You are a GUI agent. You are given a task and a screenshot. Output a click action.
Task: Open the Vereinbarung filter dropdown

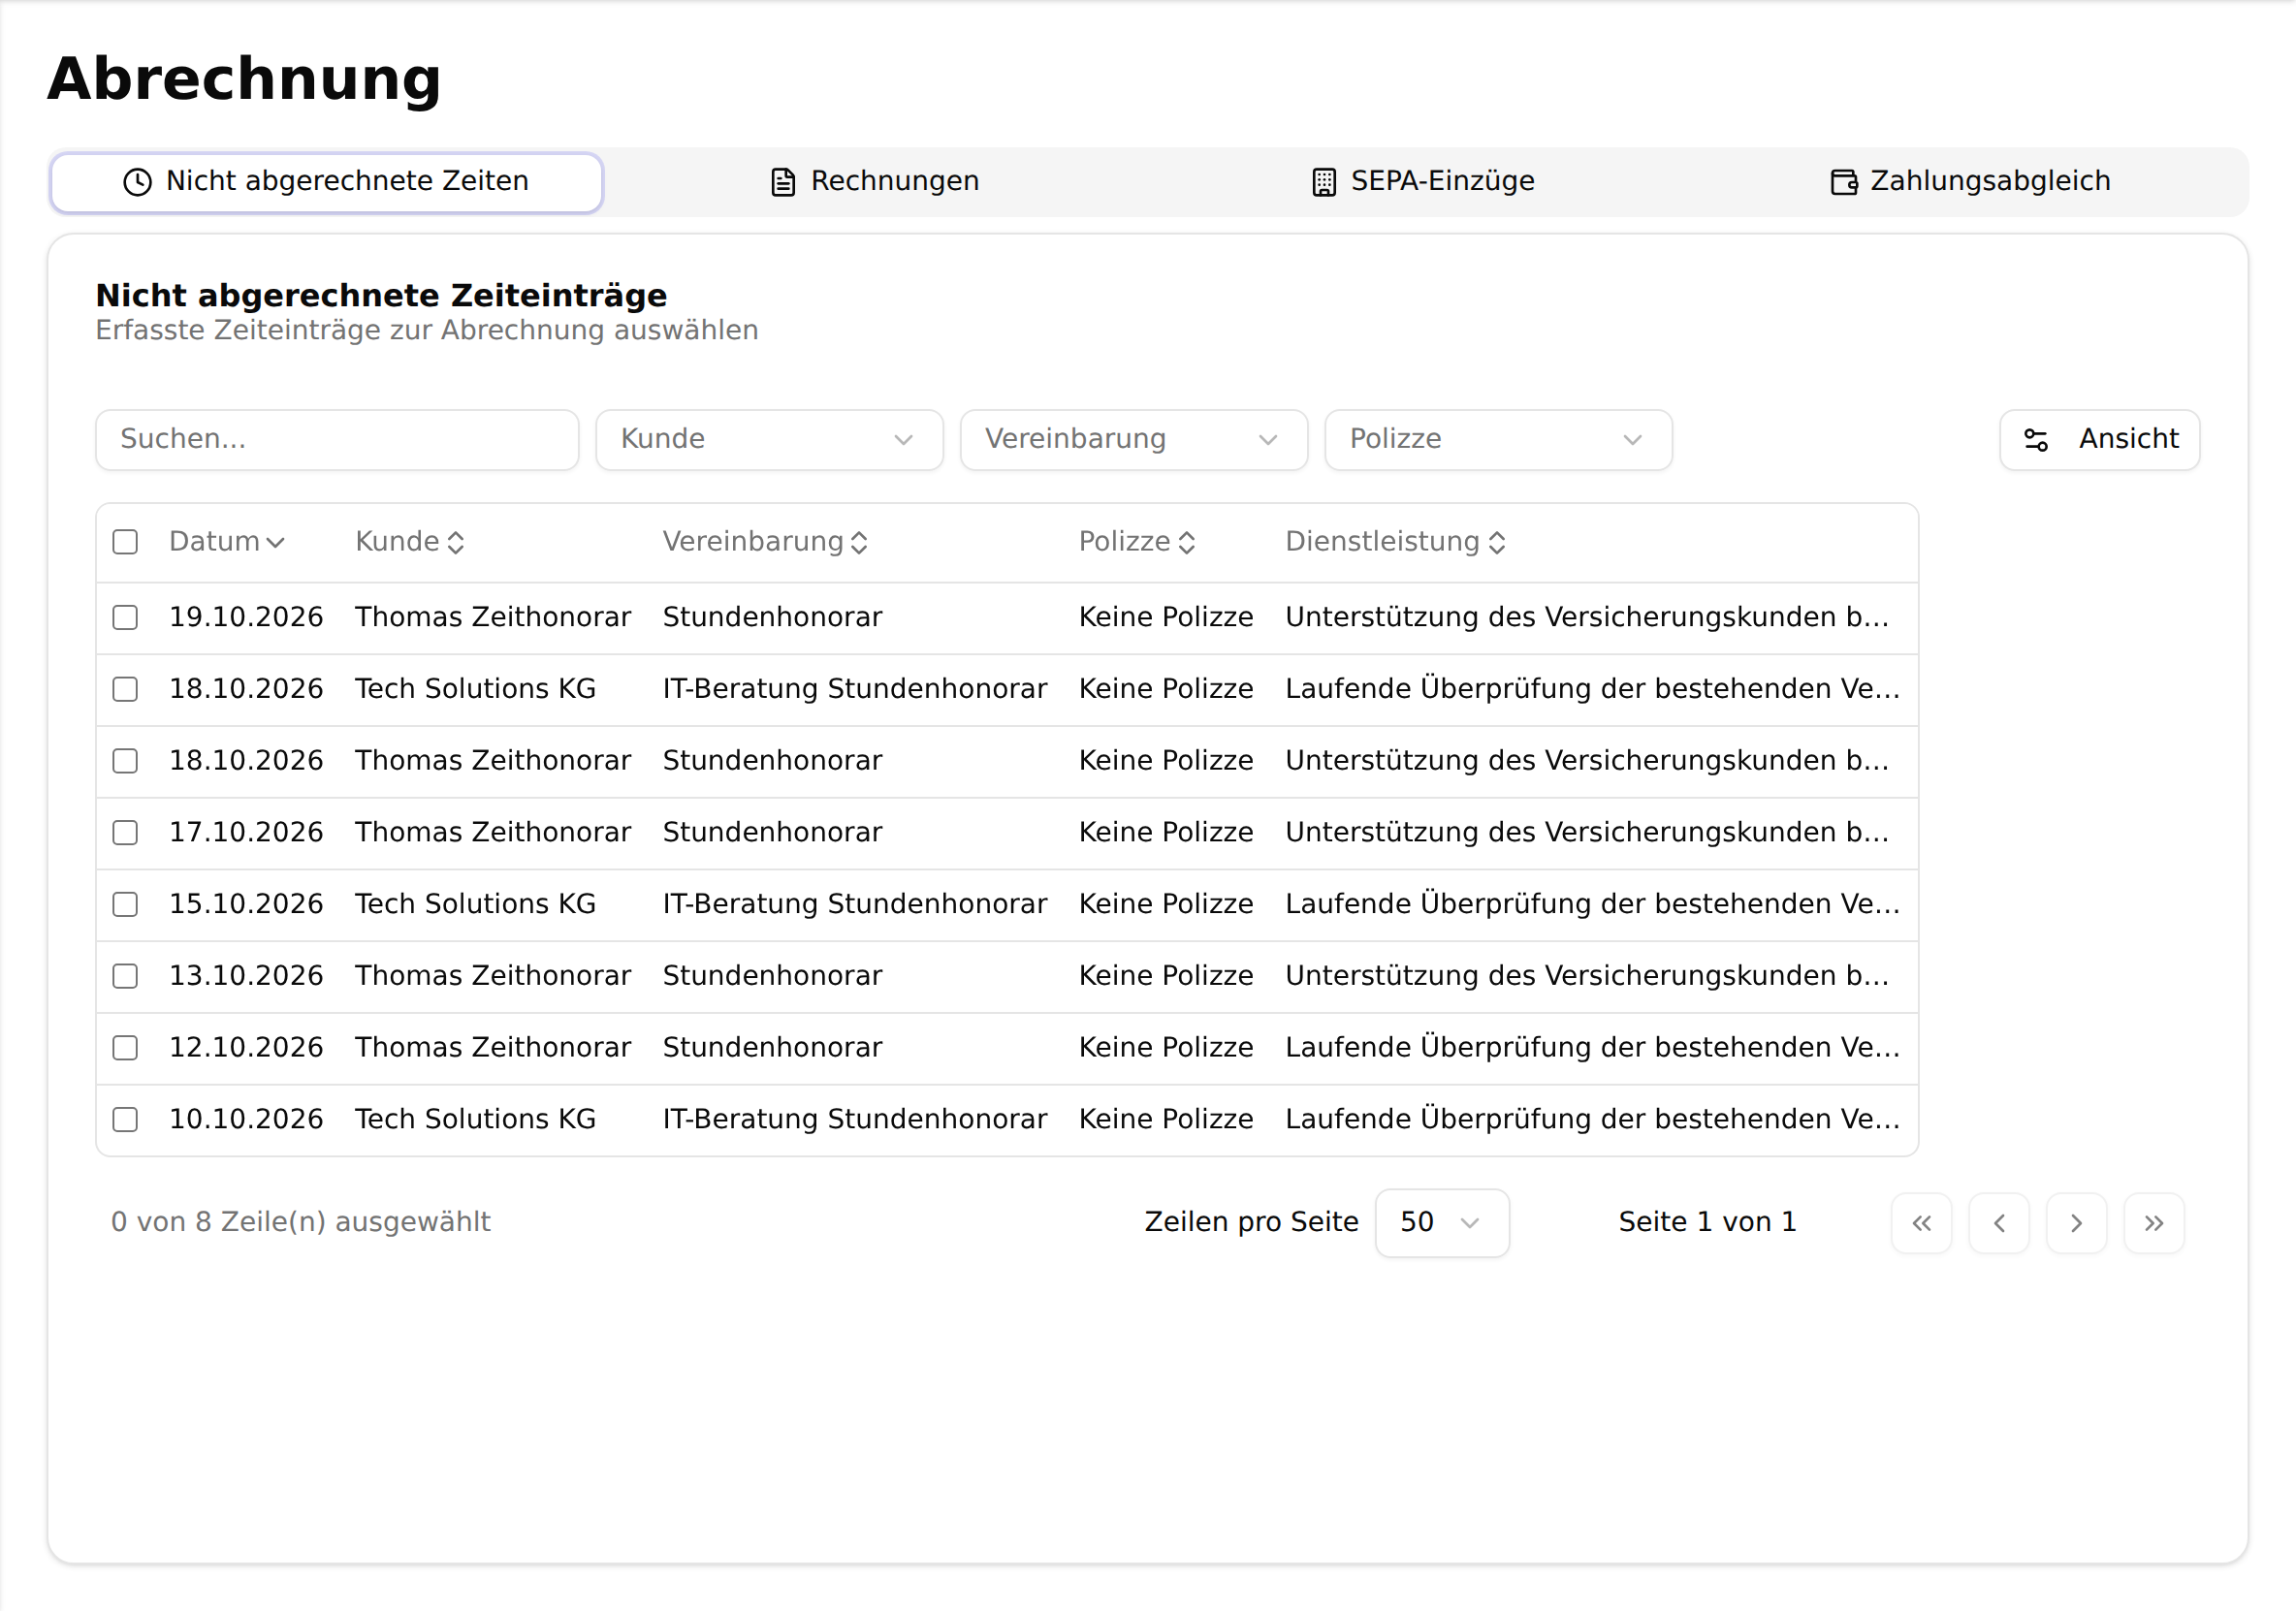pyautogui.click(x=1134, y=440)
